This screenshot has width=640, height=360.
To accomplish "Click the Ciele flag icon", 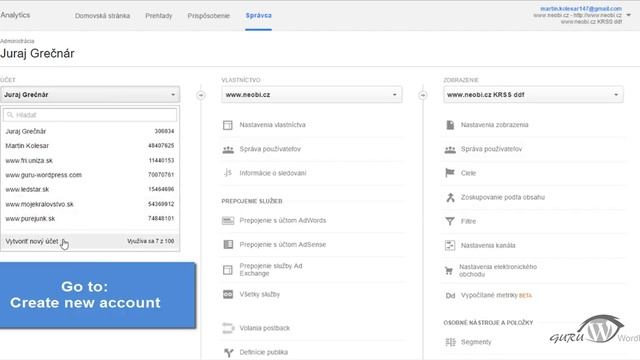I will (450, 173).
